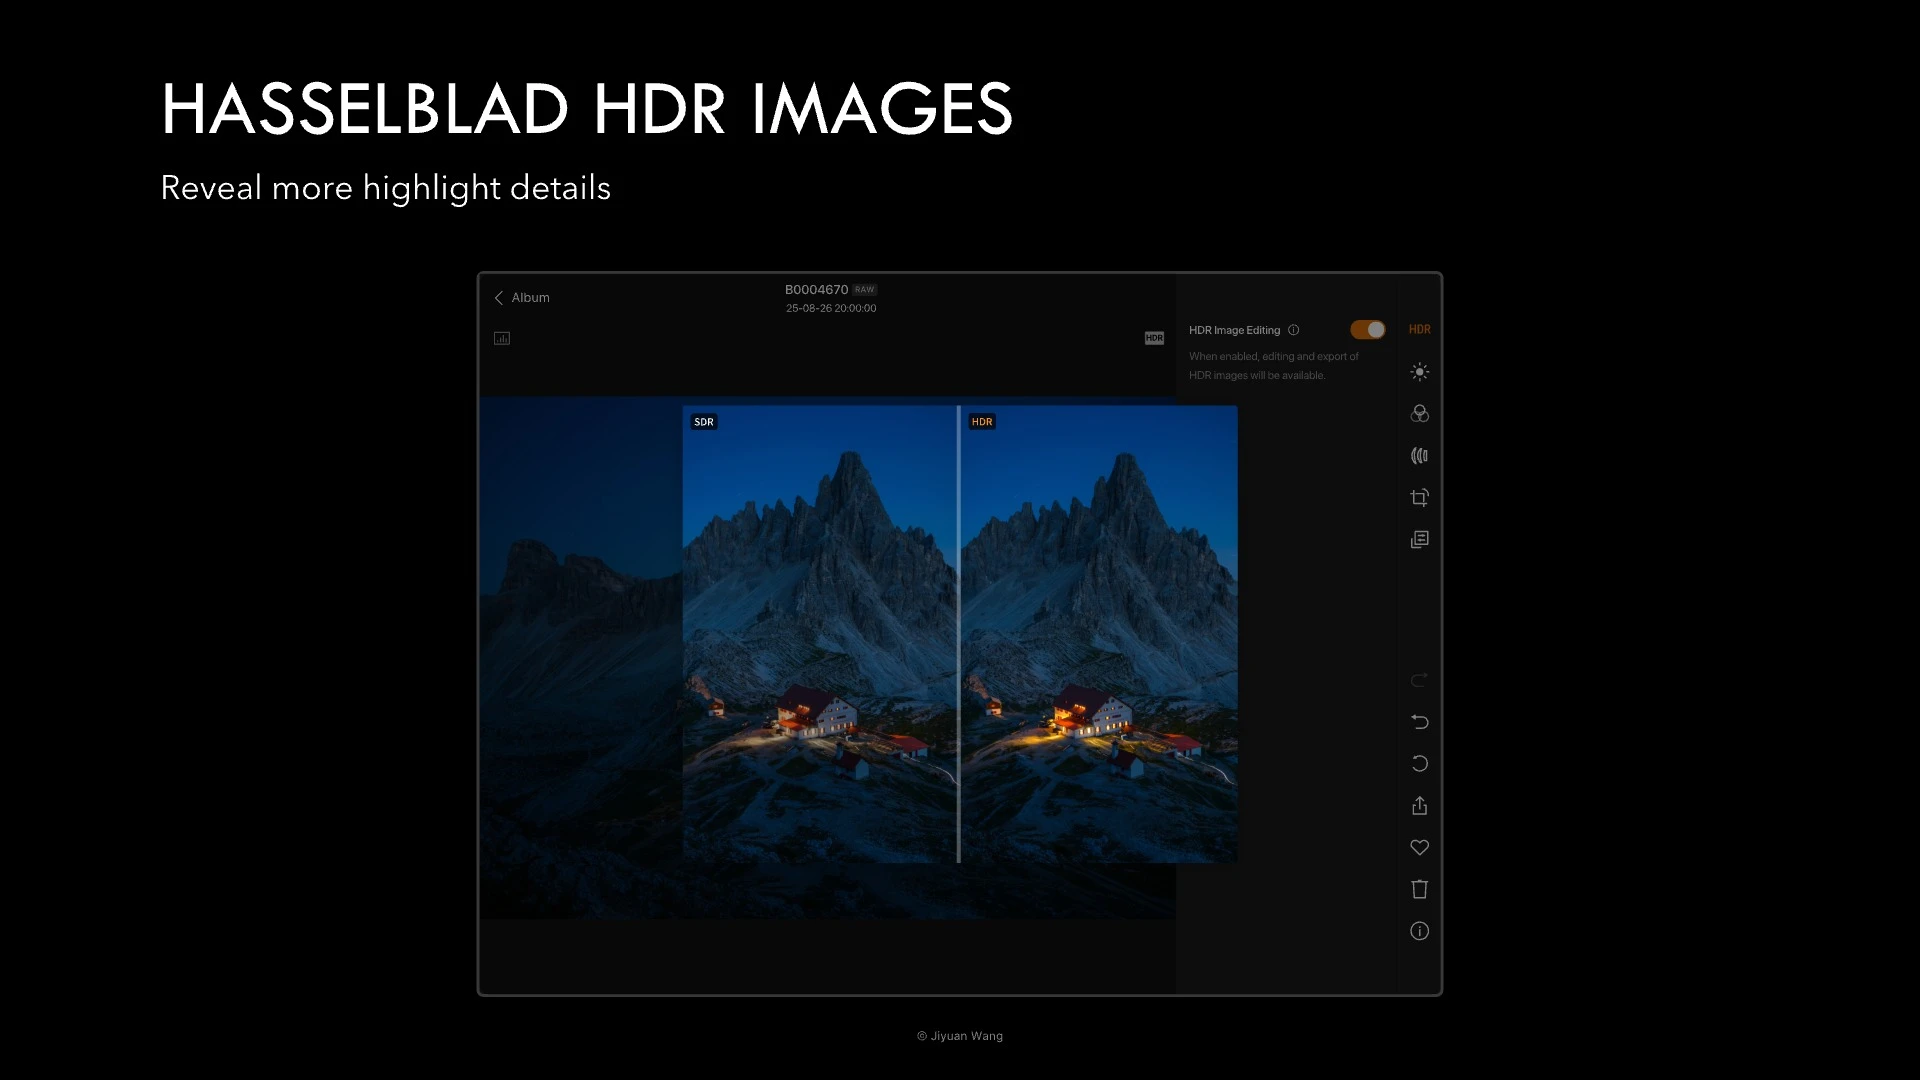
Task: Click the B0004670 file name title
Action: 816,290
